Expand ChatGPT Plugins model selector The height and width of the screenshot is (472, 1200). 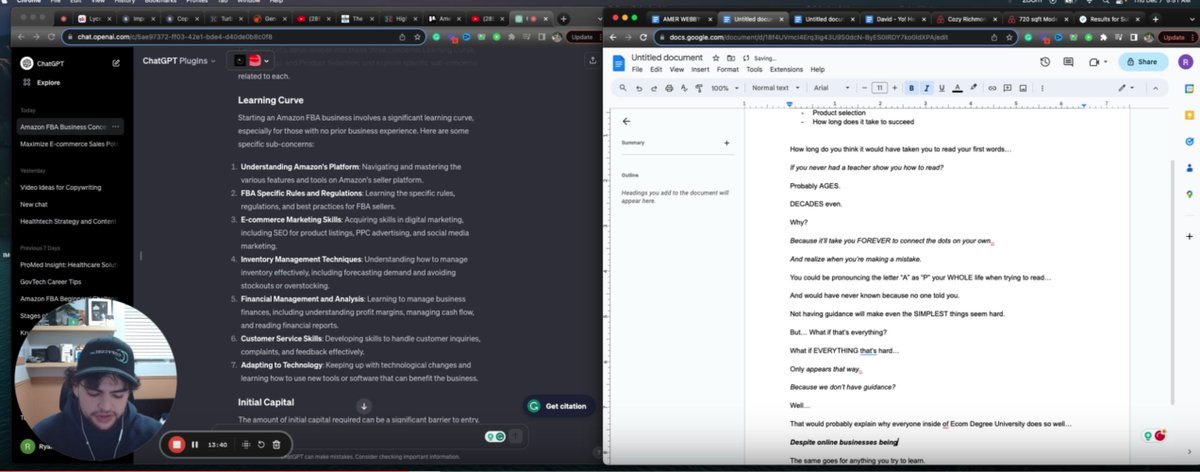point(178,61)
